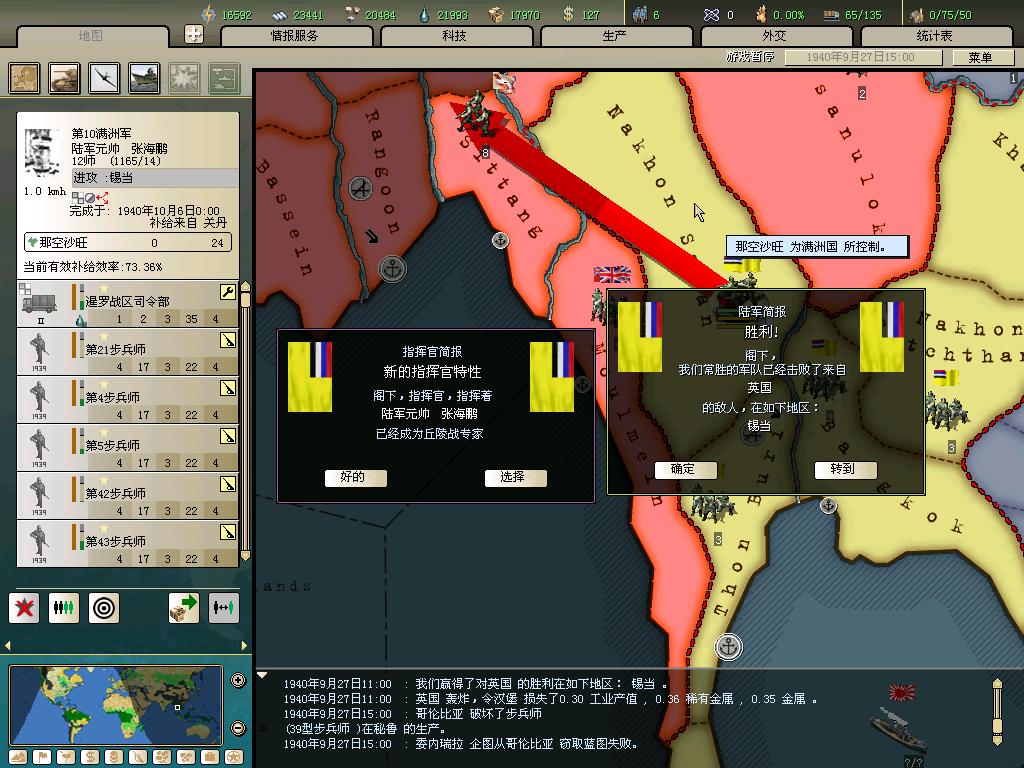Select the 第43步兵师 division row
The height and width of the screenshot is (768, 1024).
tap(127, 543)
